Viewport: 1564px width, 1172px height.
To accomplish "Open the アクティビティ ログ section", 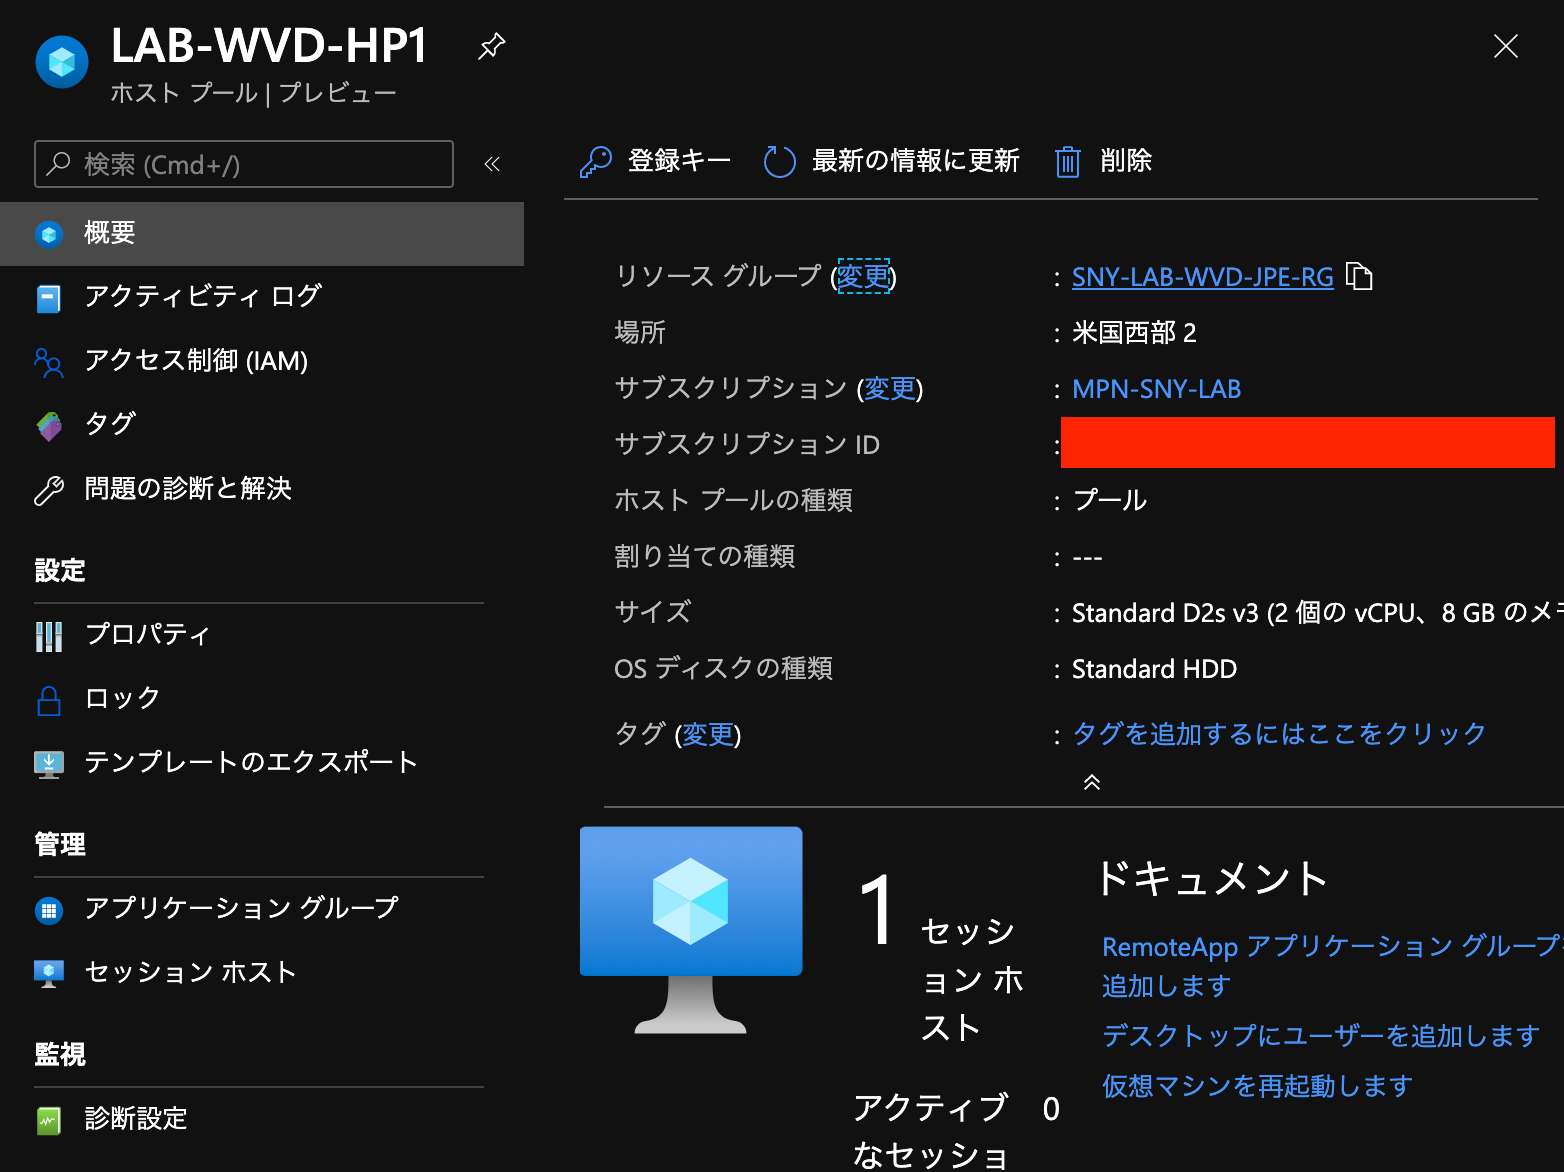I will pyautogui.click(x=202, y=297).
